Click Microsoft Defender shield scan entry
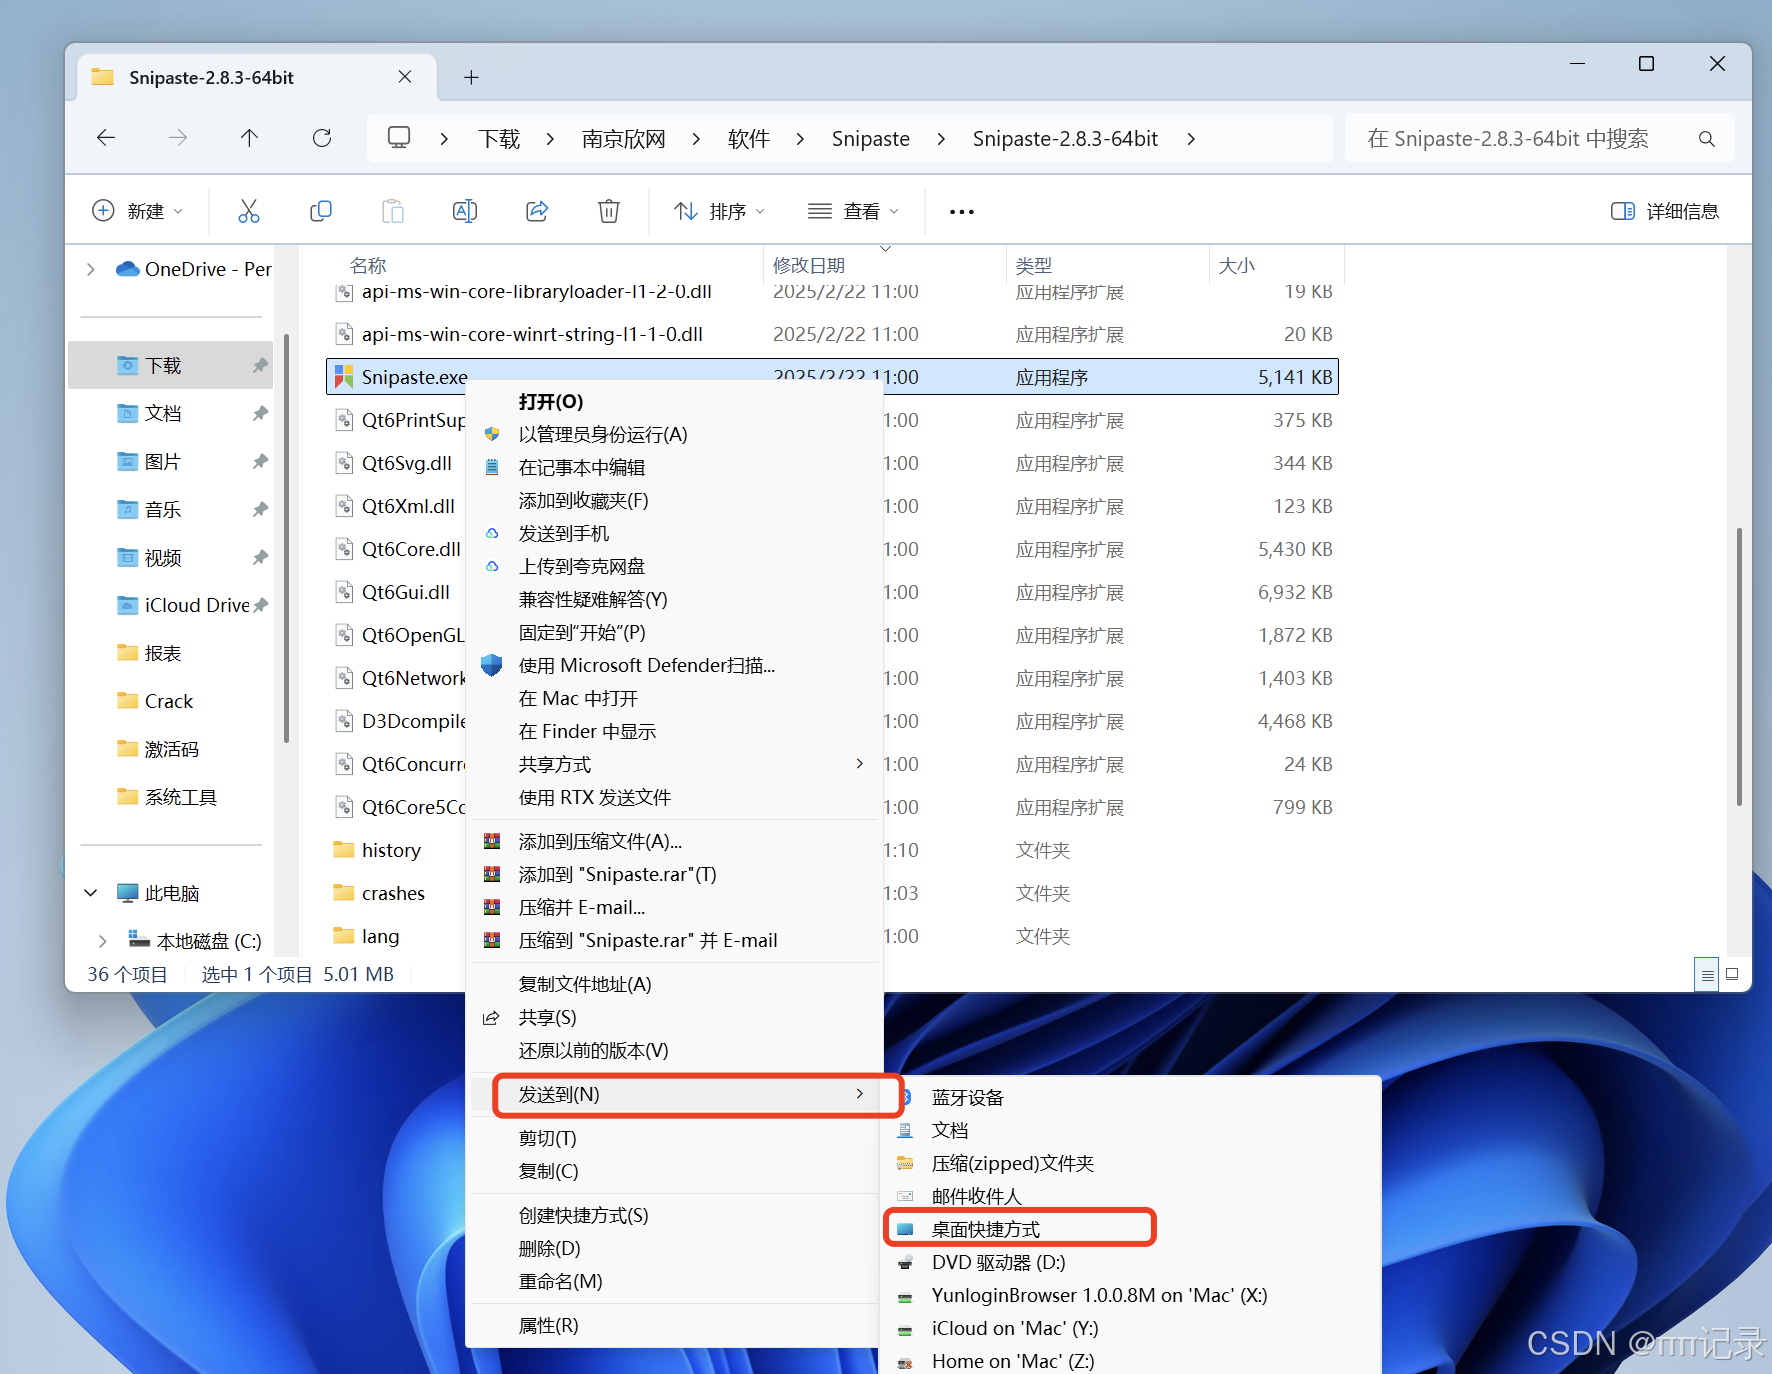This screenshot has width=1772, height=1374. [675, 665]
